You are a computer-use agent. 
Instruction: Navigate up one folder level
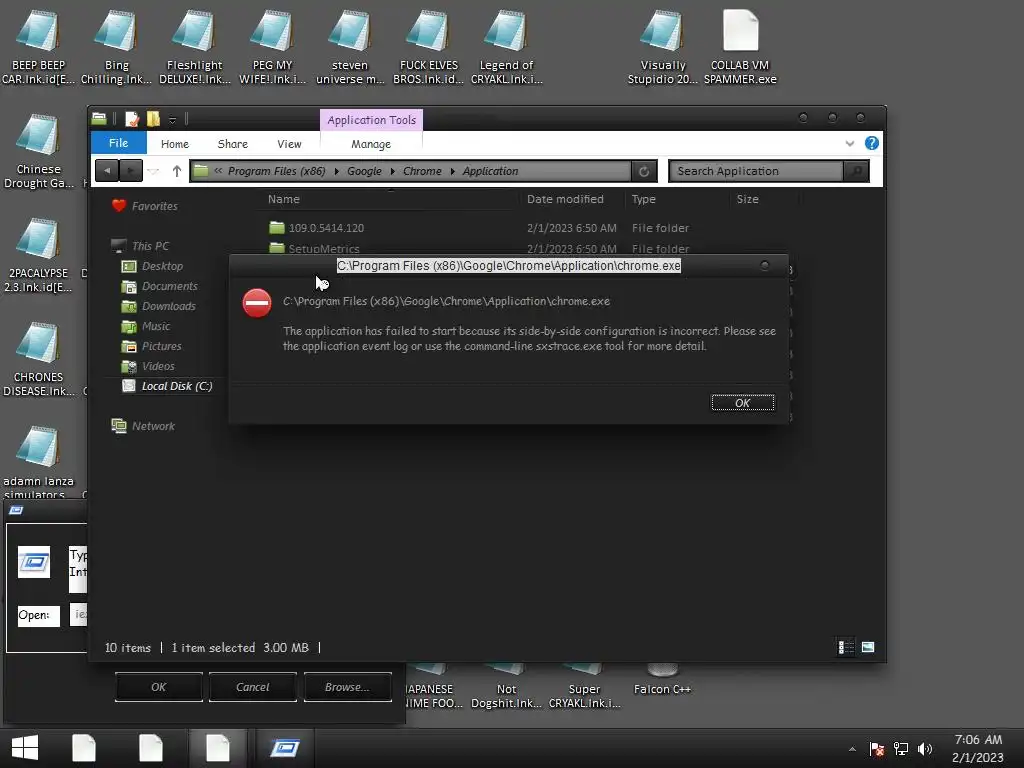pos(176,171)
